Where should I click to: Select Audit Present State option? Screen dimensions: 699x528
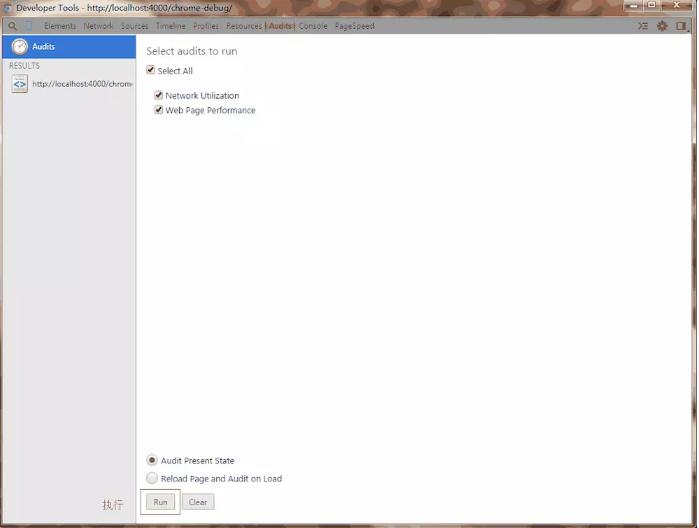[x=152, y=460]
